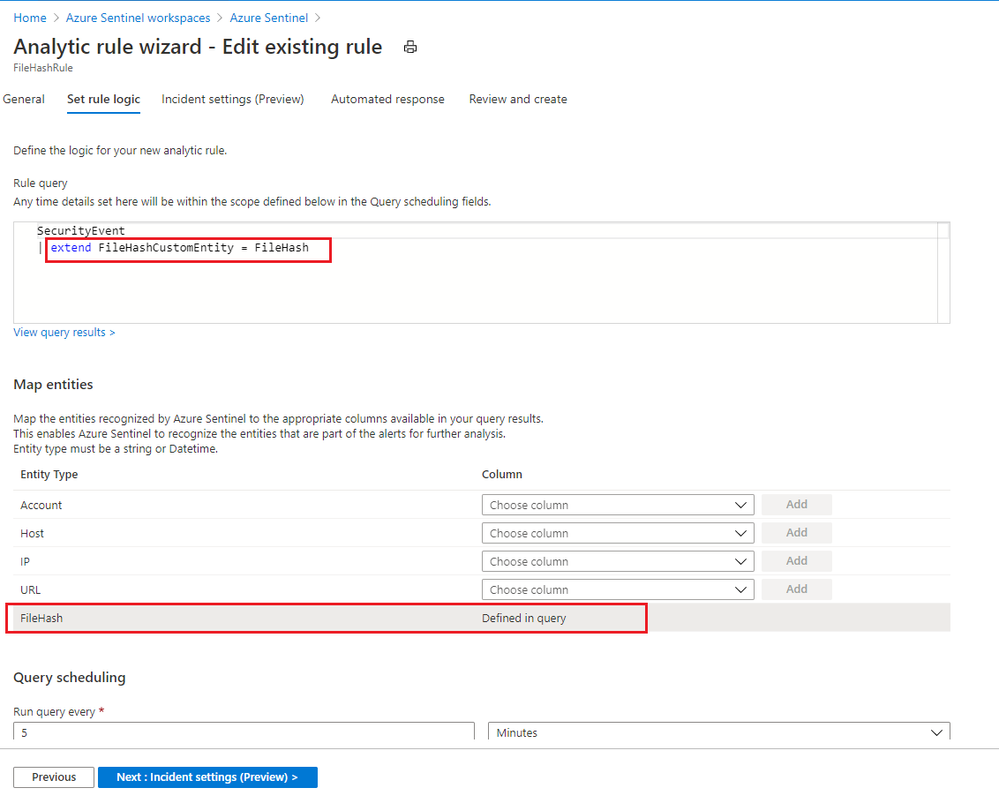Click the FileHashRule subtitle text
The width and height of the screenshot is (999, 795).
point(43,68)
